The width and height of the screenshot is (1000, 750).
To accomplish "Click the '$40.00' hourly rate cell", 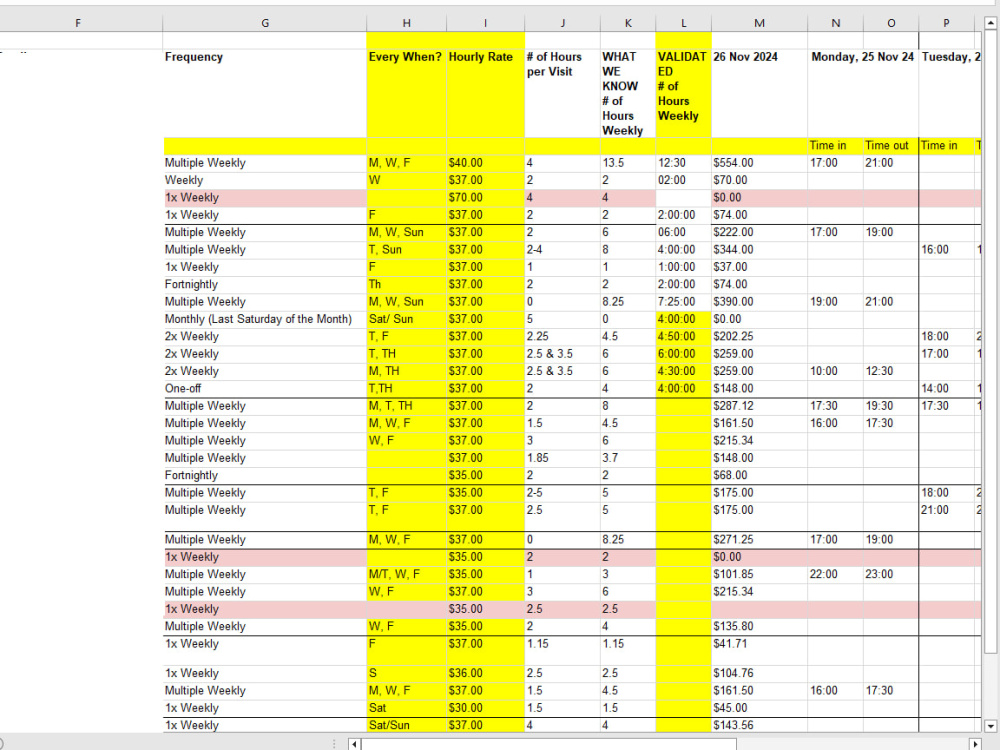I will pos(485,163).
